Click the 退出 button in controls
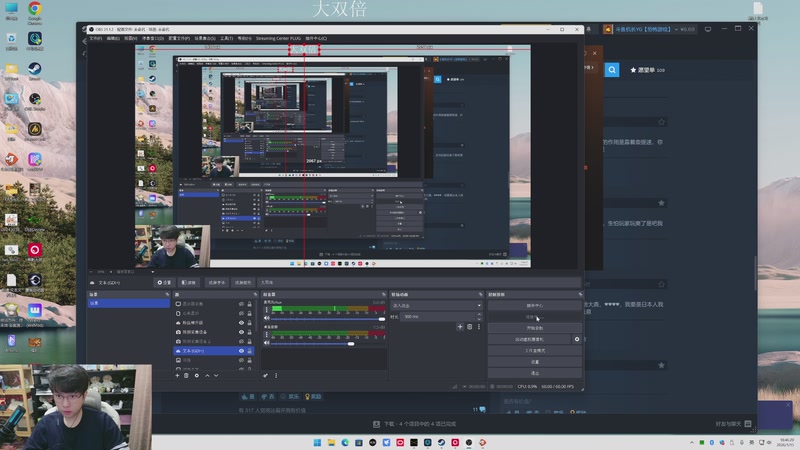 pyautogui.click(x=535, y=373)
